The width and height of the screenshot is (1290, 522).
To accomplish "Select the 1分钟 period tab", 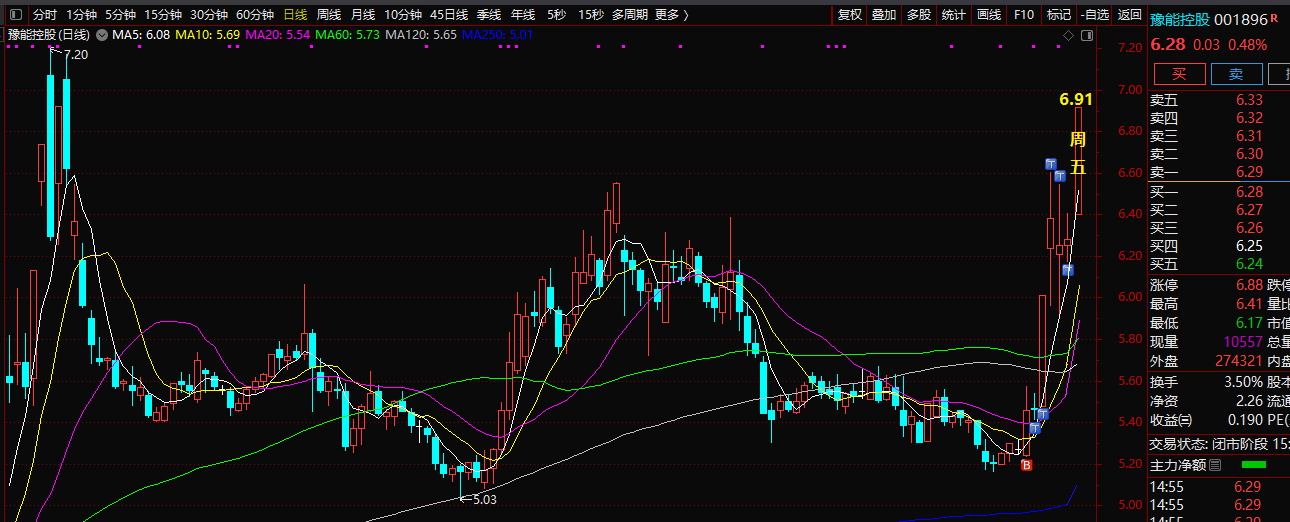I will tap(82, 15).
